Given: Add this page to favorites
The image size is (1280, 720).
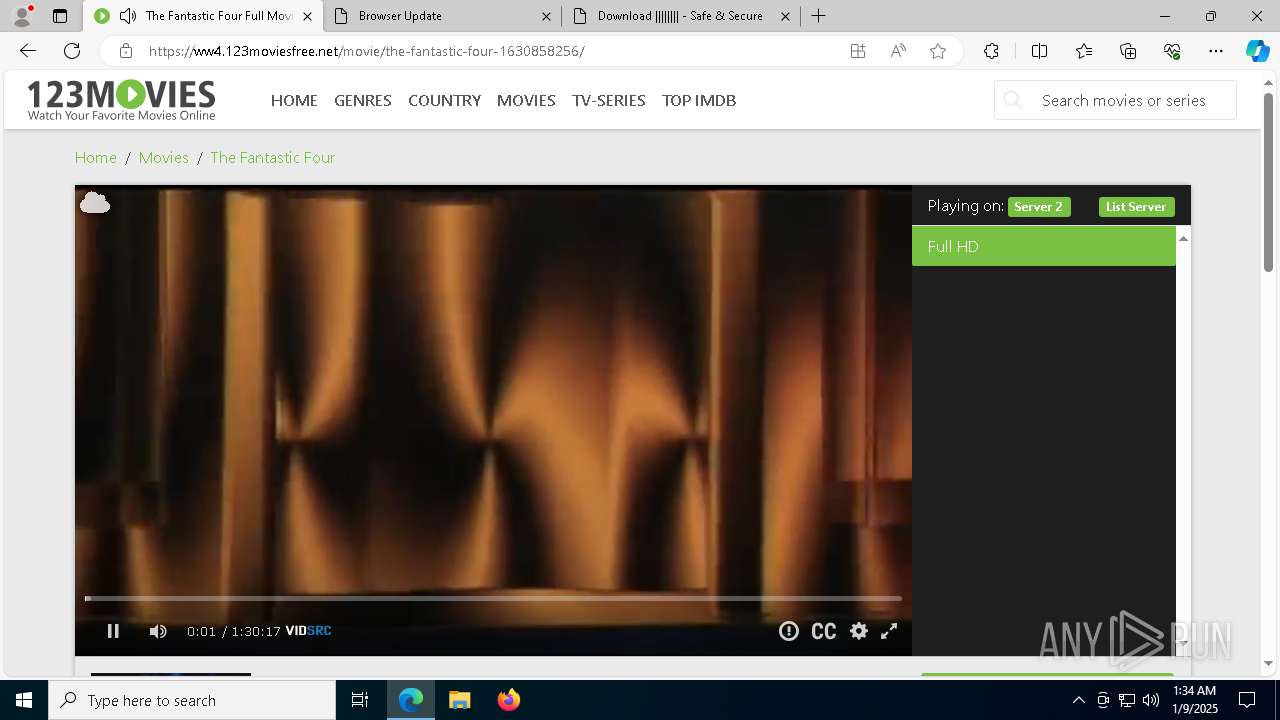Looking at the screenshot, I should pos(938,51).
